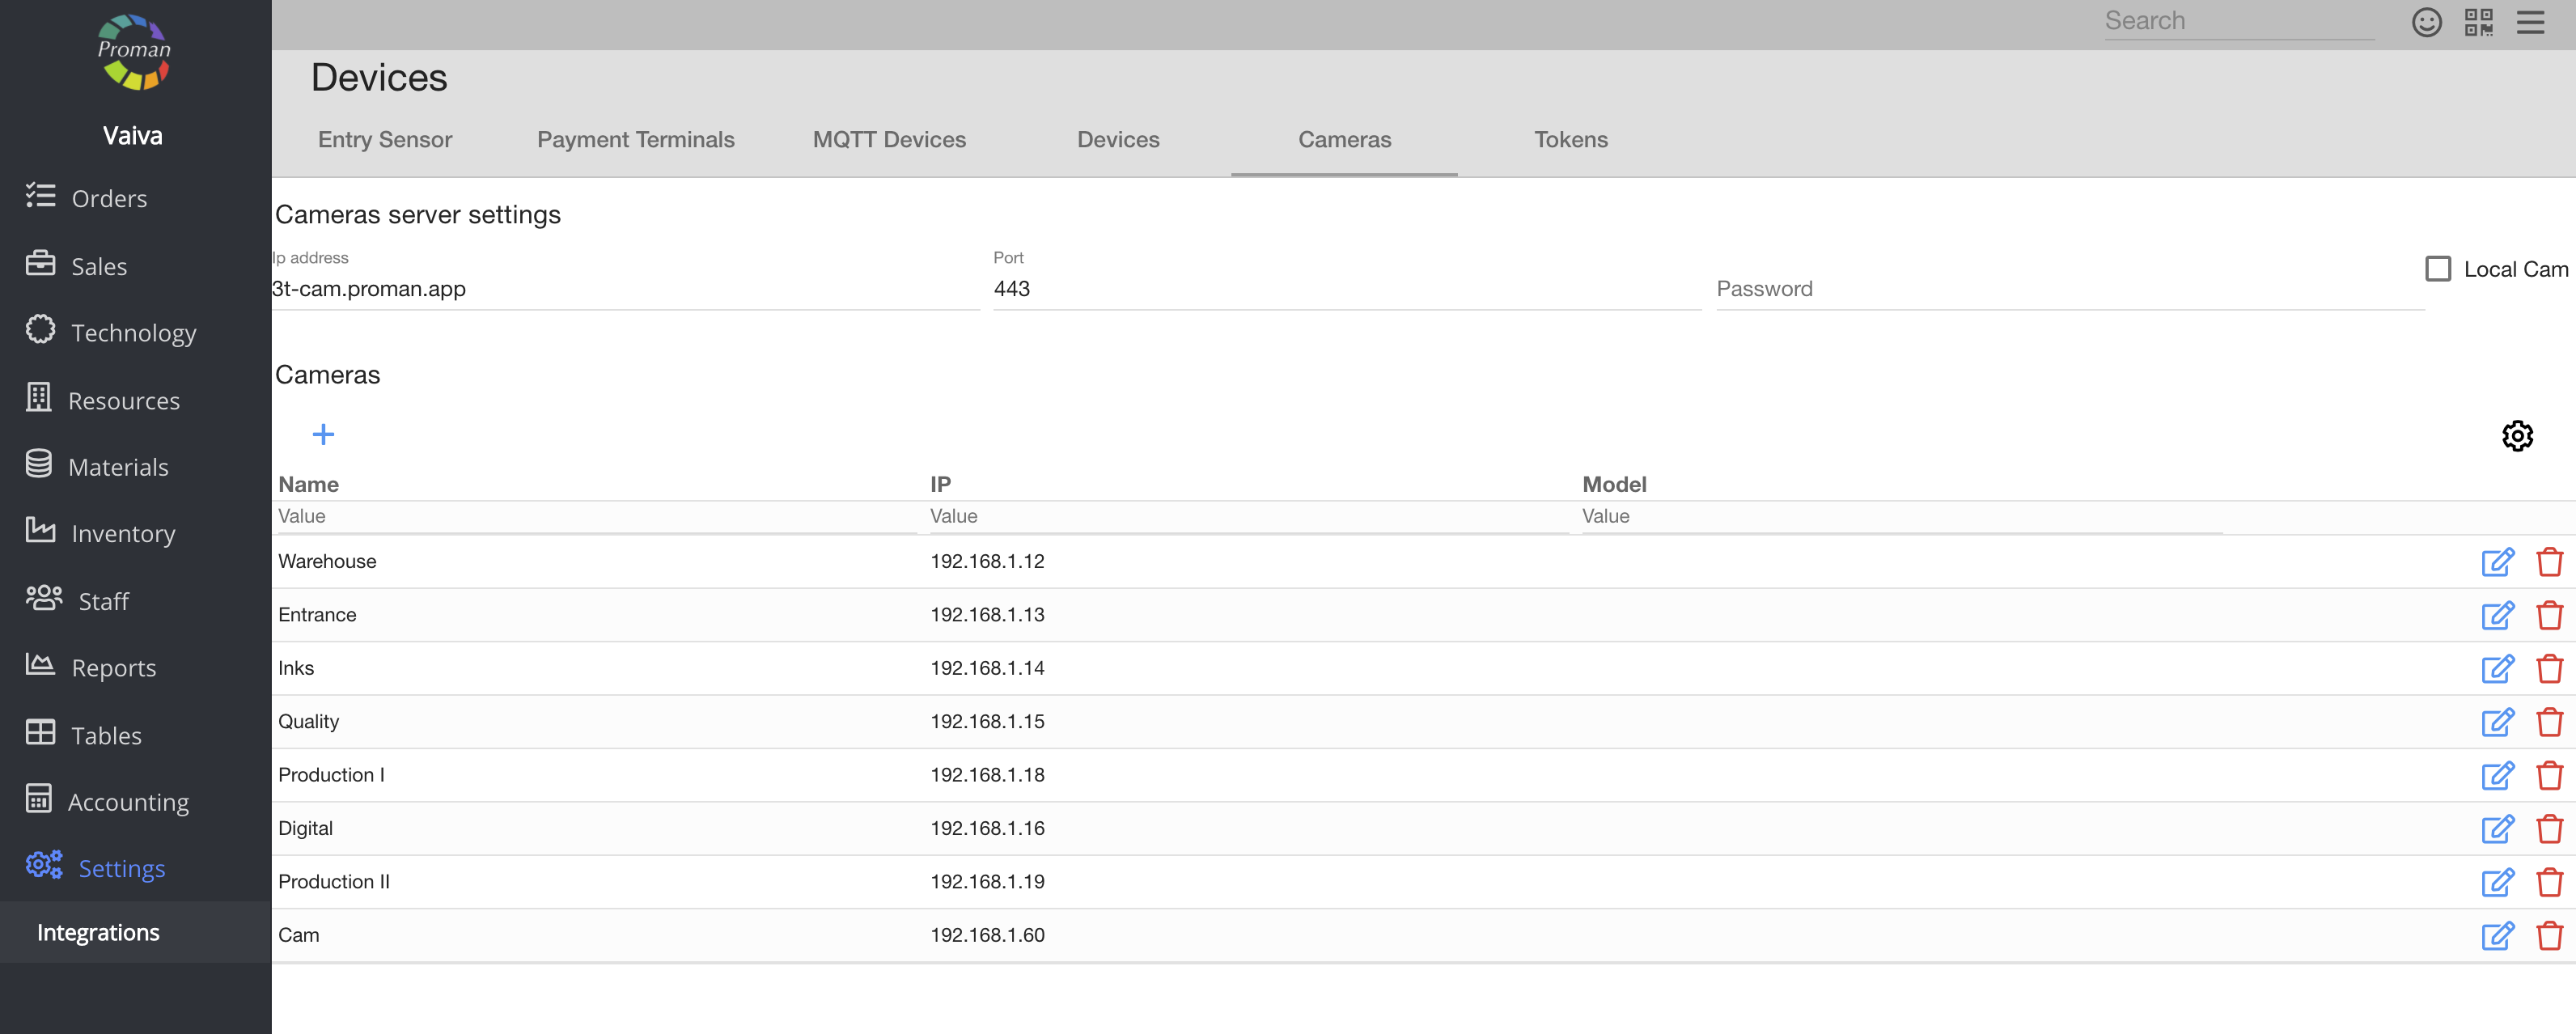The width and height of the screenshot is (2576, 1034).
Task: Open the hamburger menu in top bar
Action: tap(2530, 22)
